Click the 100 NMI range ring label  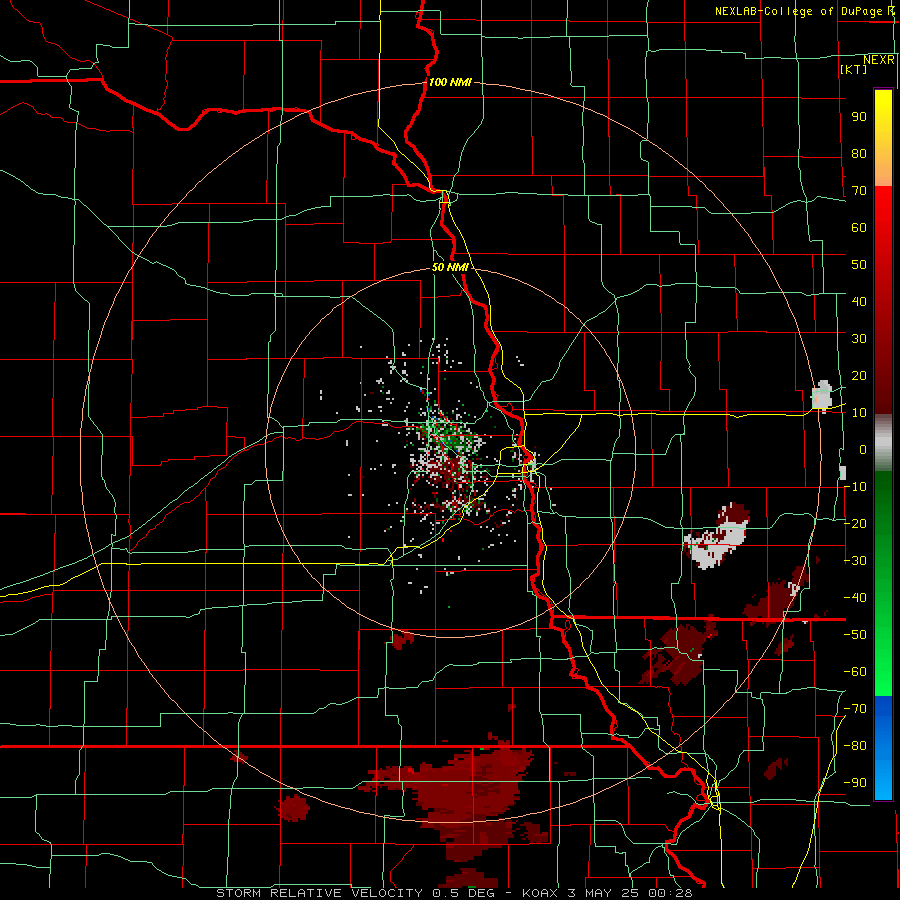pos(450,82)
